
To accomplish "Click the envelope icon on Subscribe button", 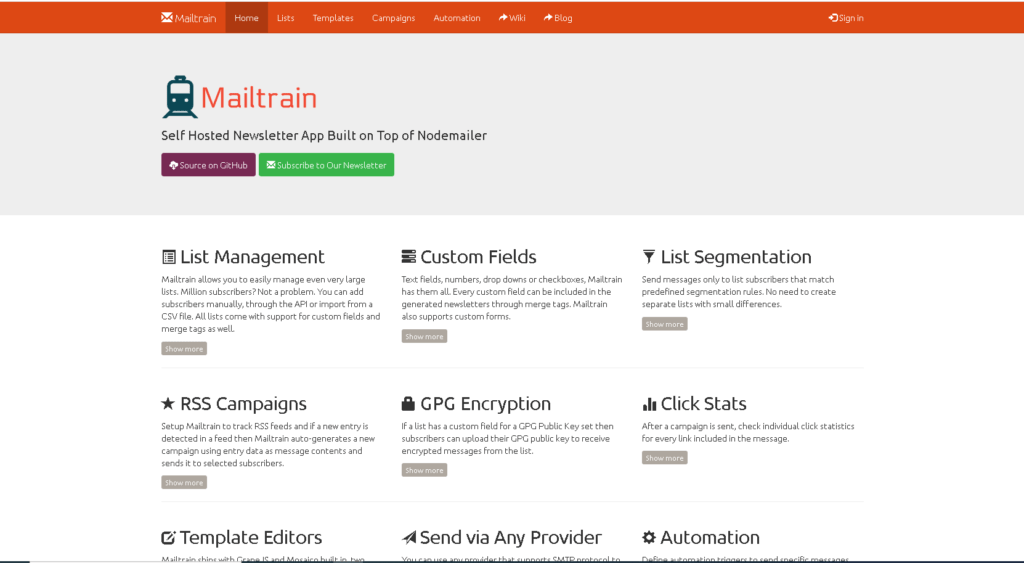I will click(x=271, y=165).
